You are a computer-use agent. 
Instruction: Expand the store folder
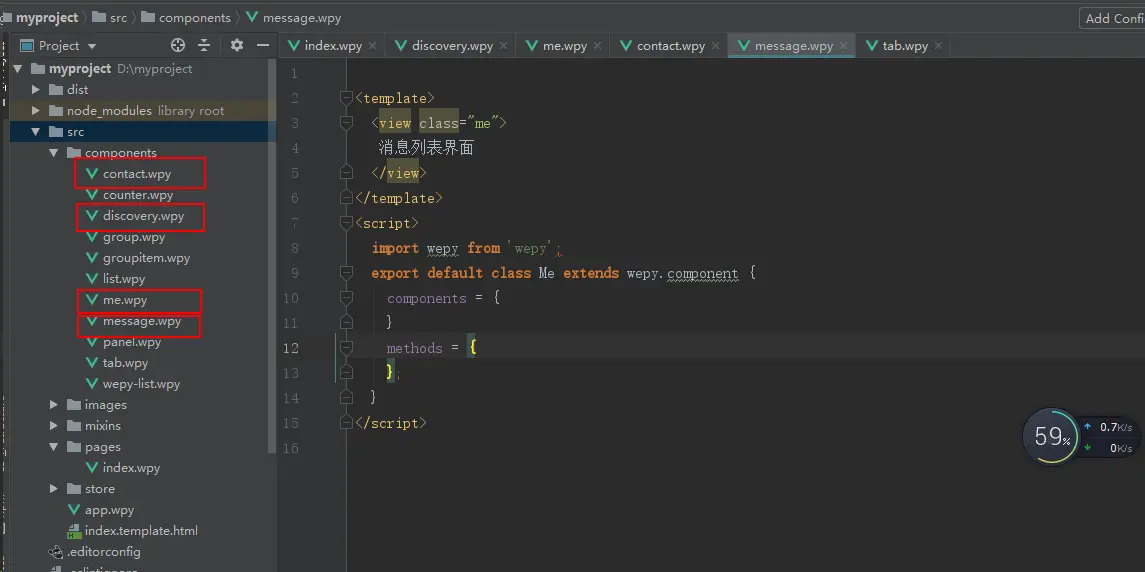[53, 489]
